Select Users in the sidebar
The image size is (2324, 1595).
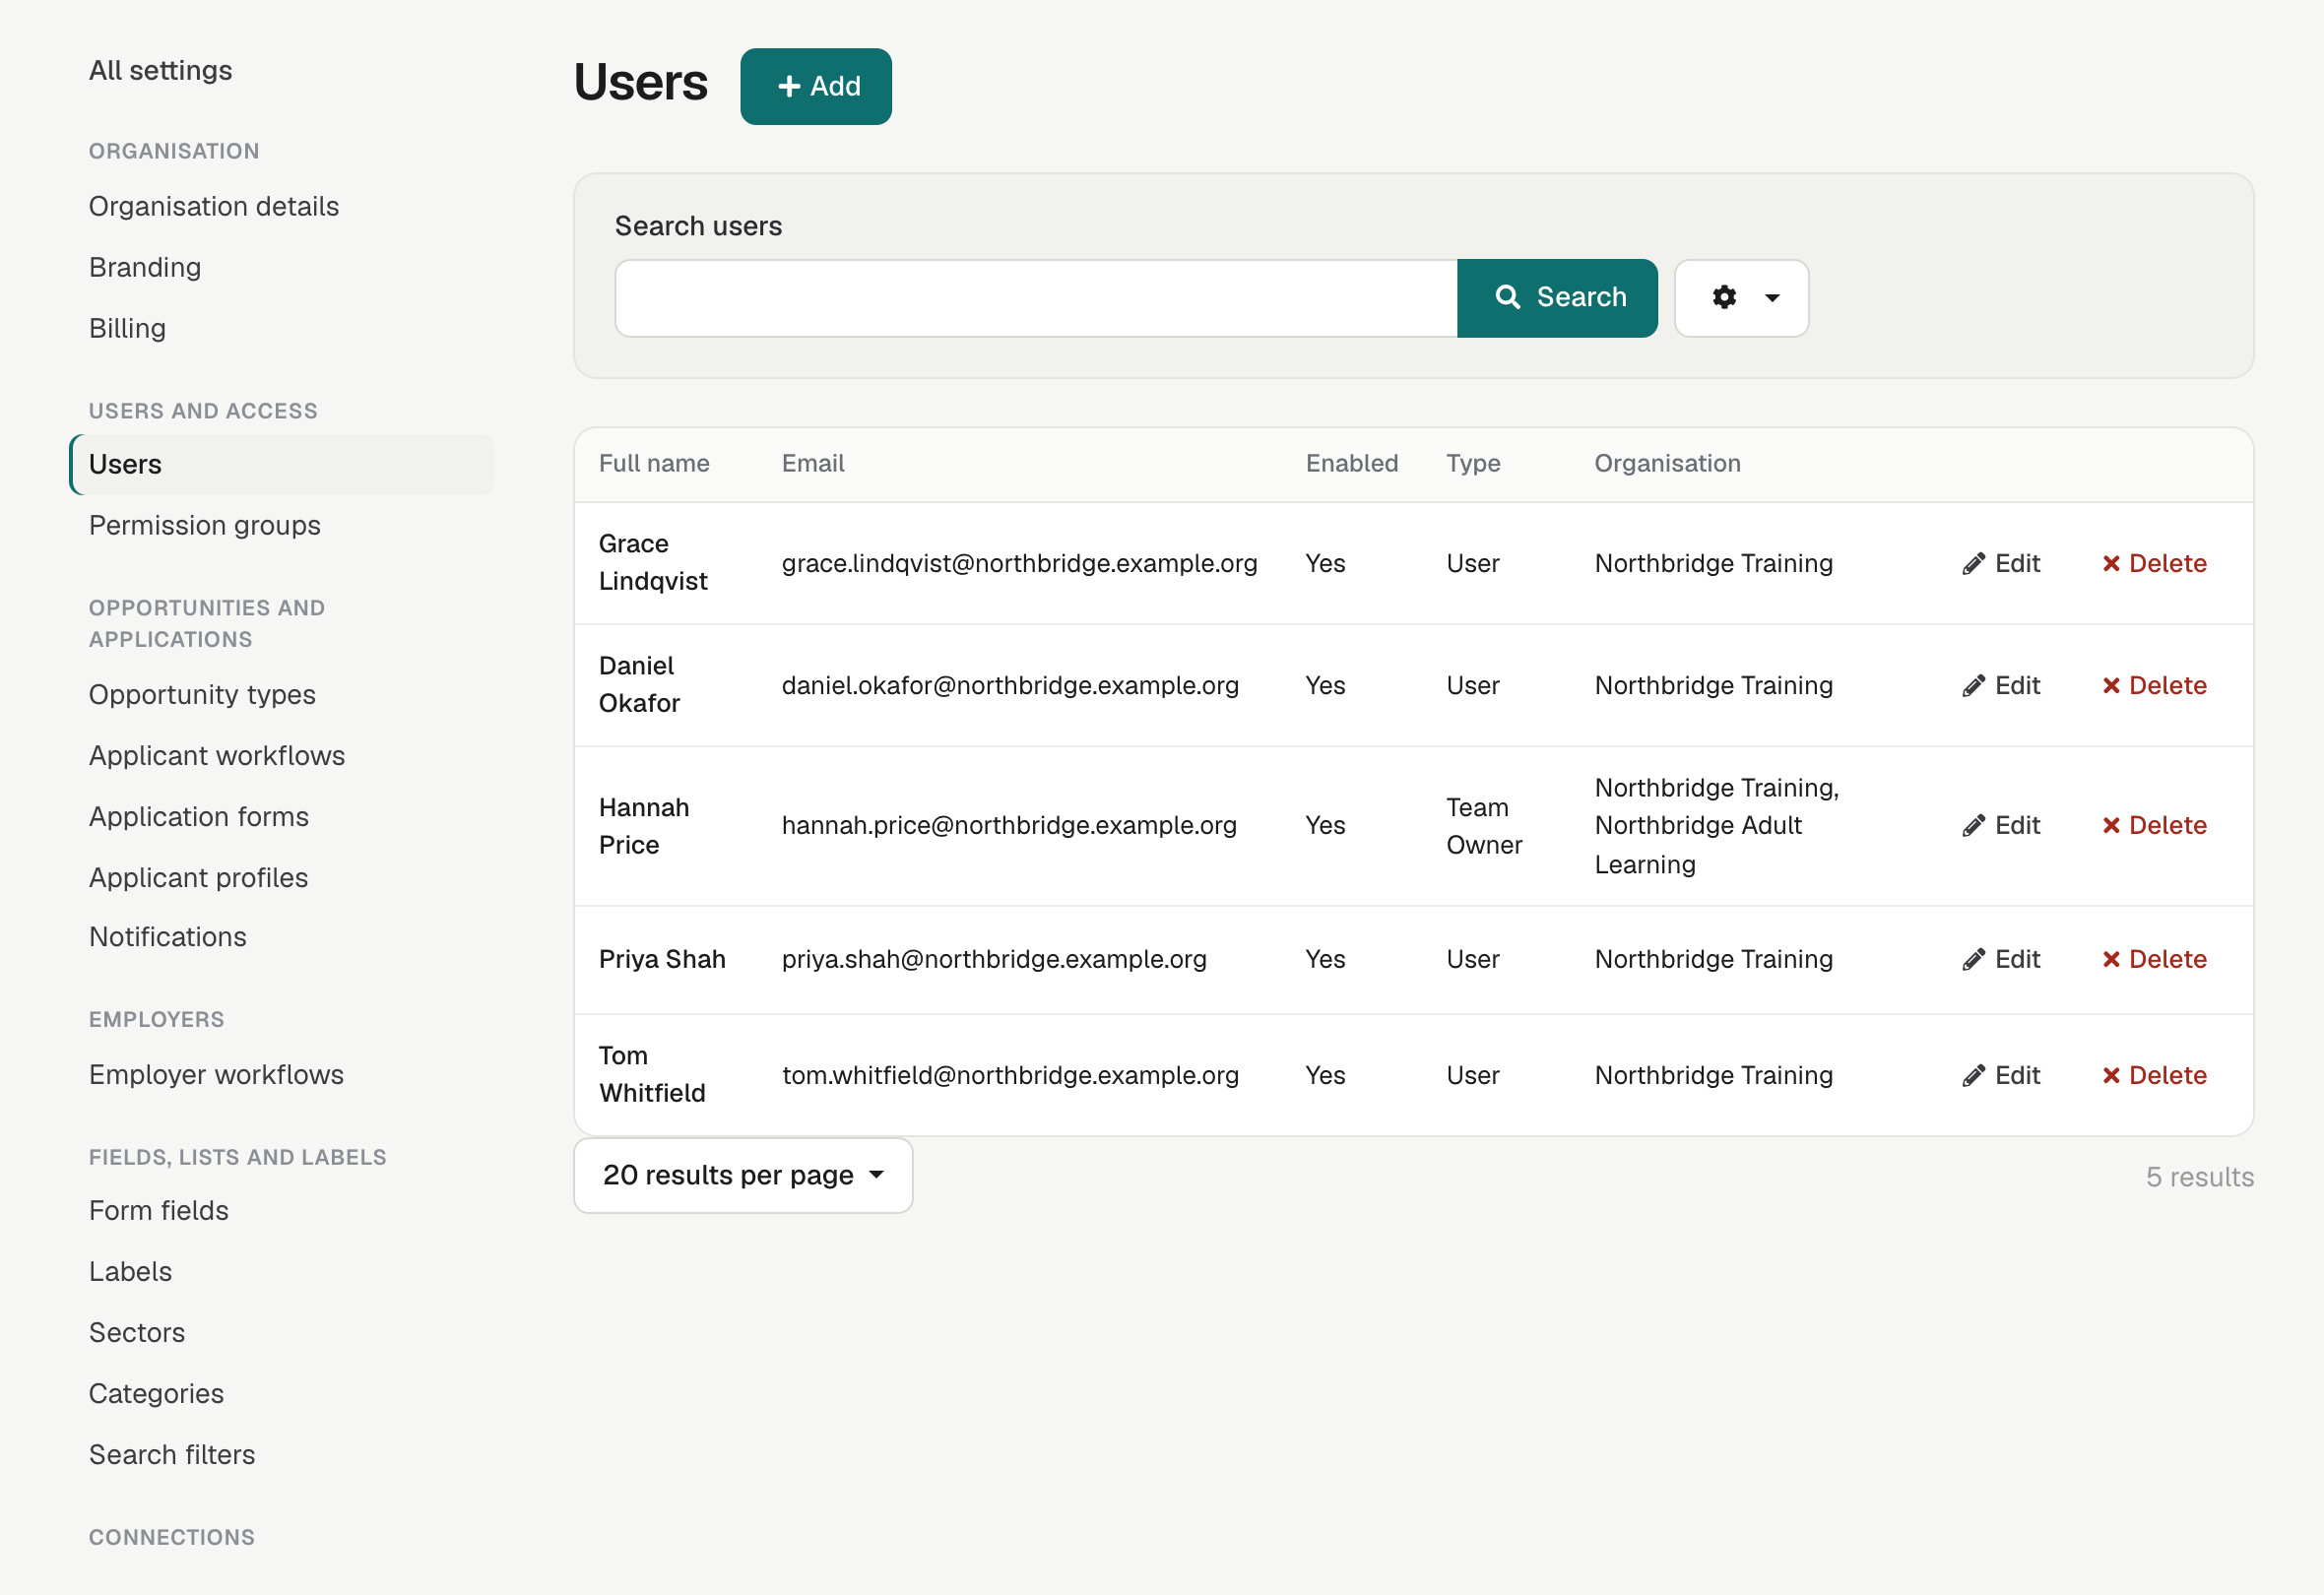click(282, 465)
